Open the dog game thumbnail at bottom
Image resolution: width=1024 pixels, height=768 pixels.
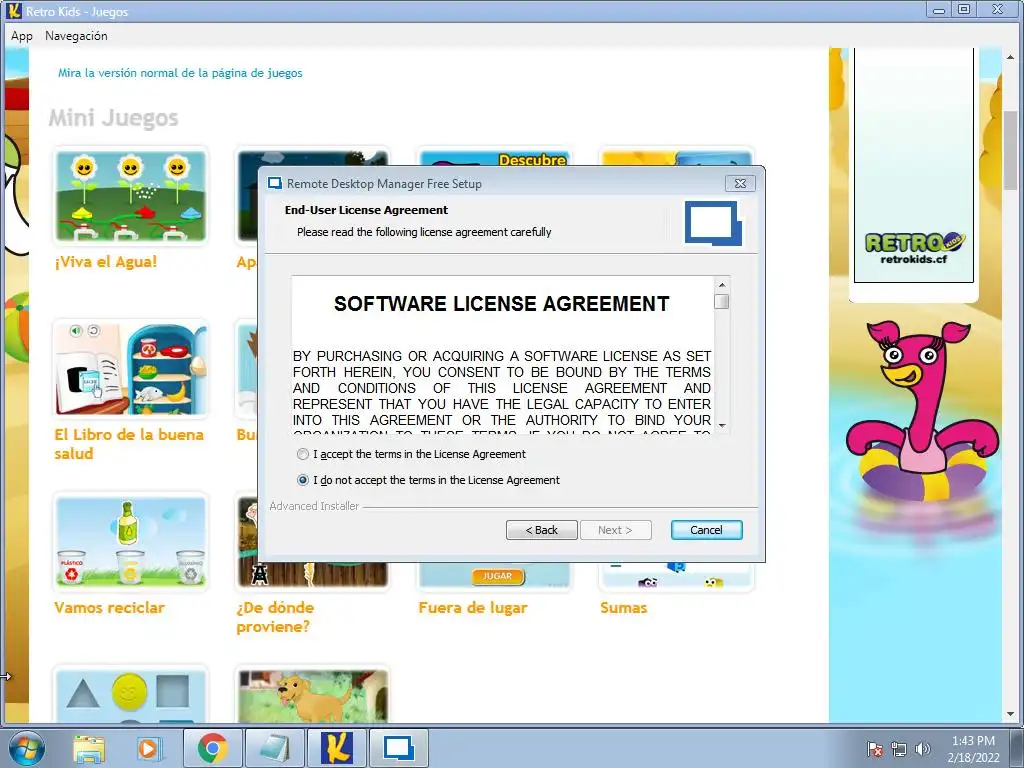(x=313, y=696)
